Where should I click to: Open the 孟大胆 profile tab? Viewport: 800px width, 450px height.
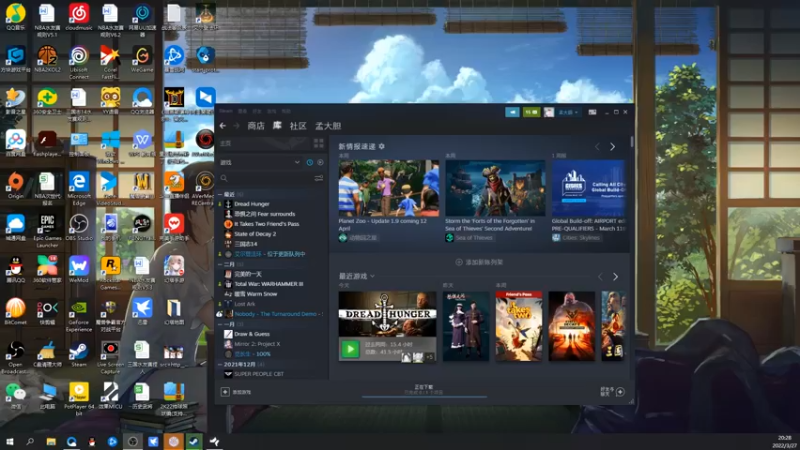click(328, 126)
